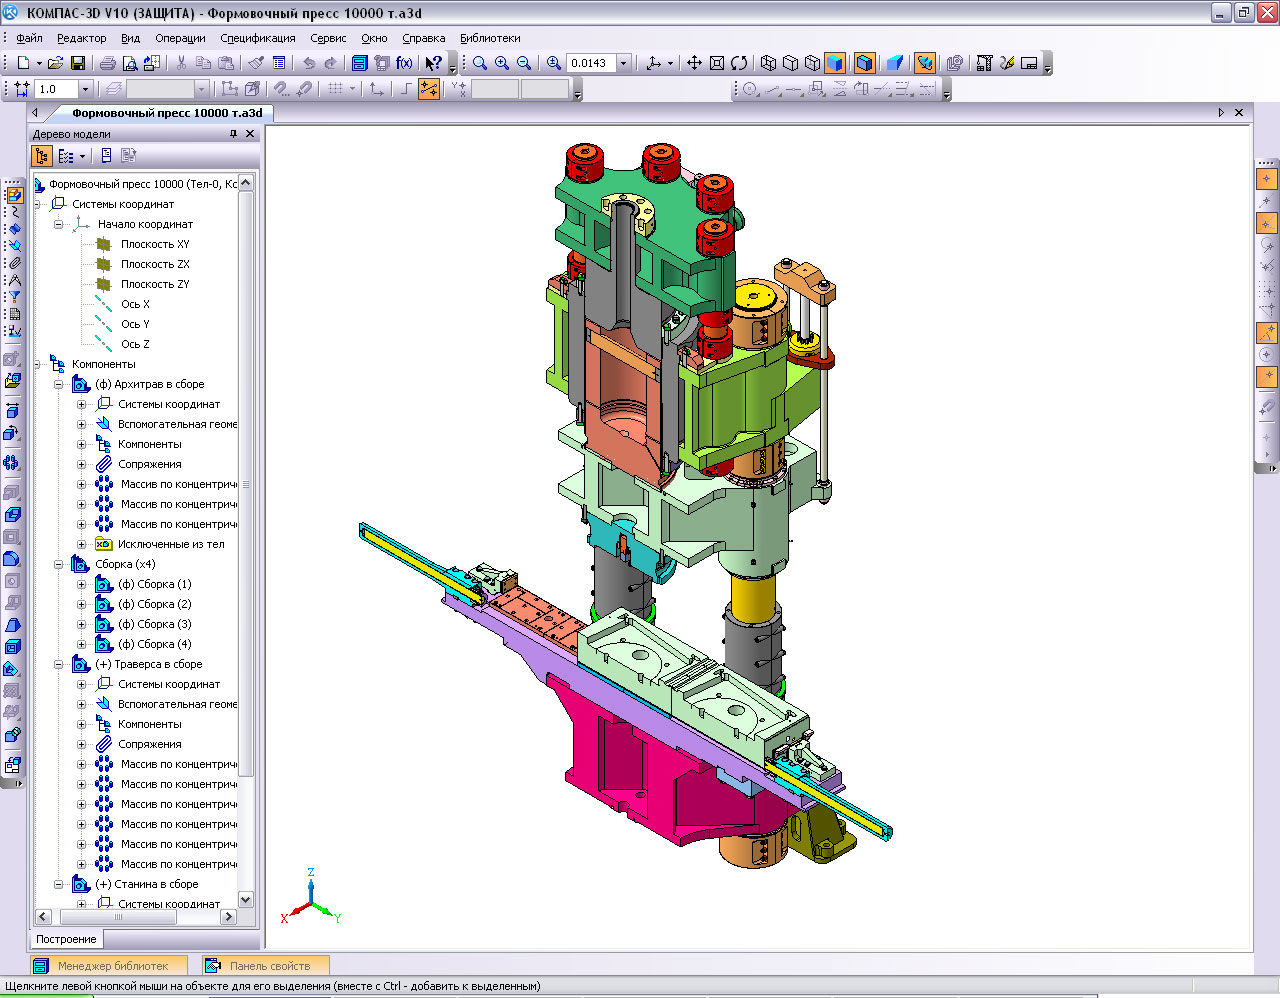Open the zoom scale 0.0143 dropdown
Viewport: 1280px width, 998px height.
[624, 63]
